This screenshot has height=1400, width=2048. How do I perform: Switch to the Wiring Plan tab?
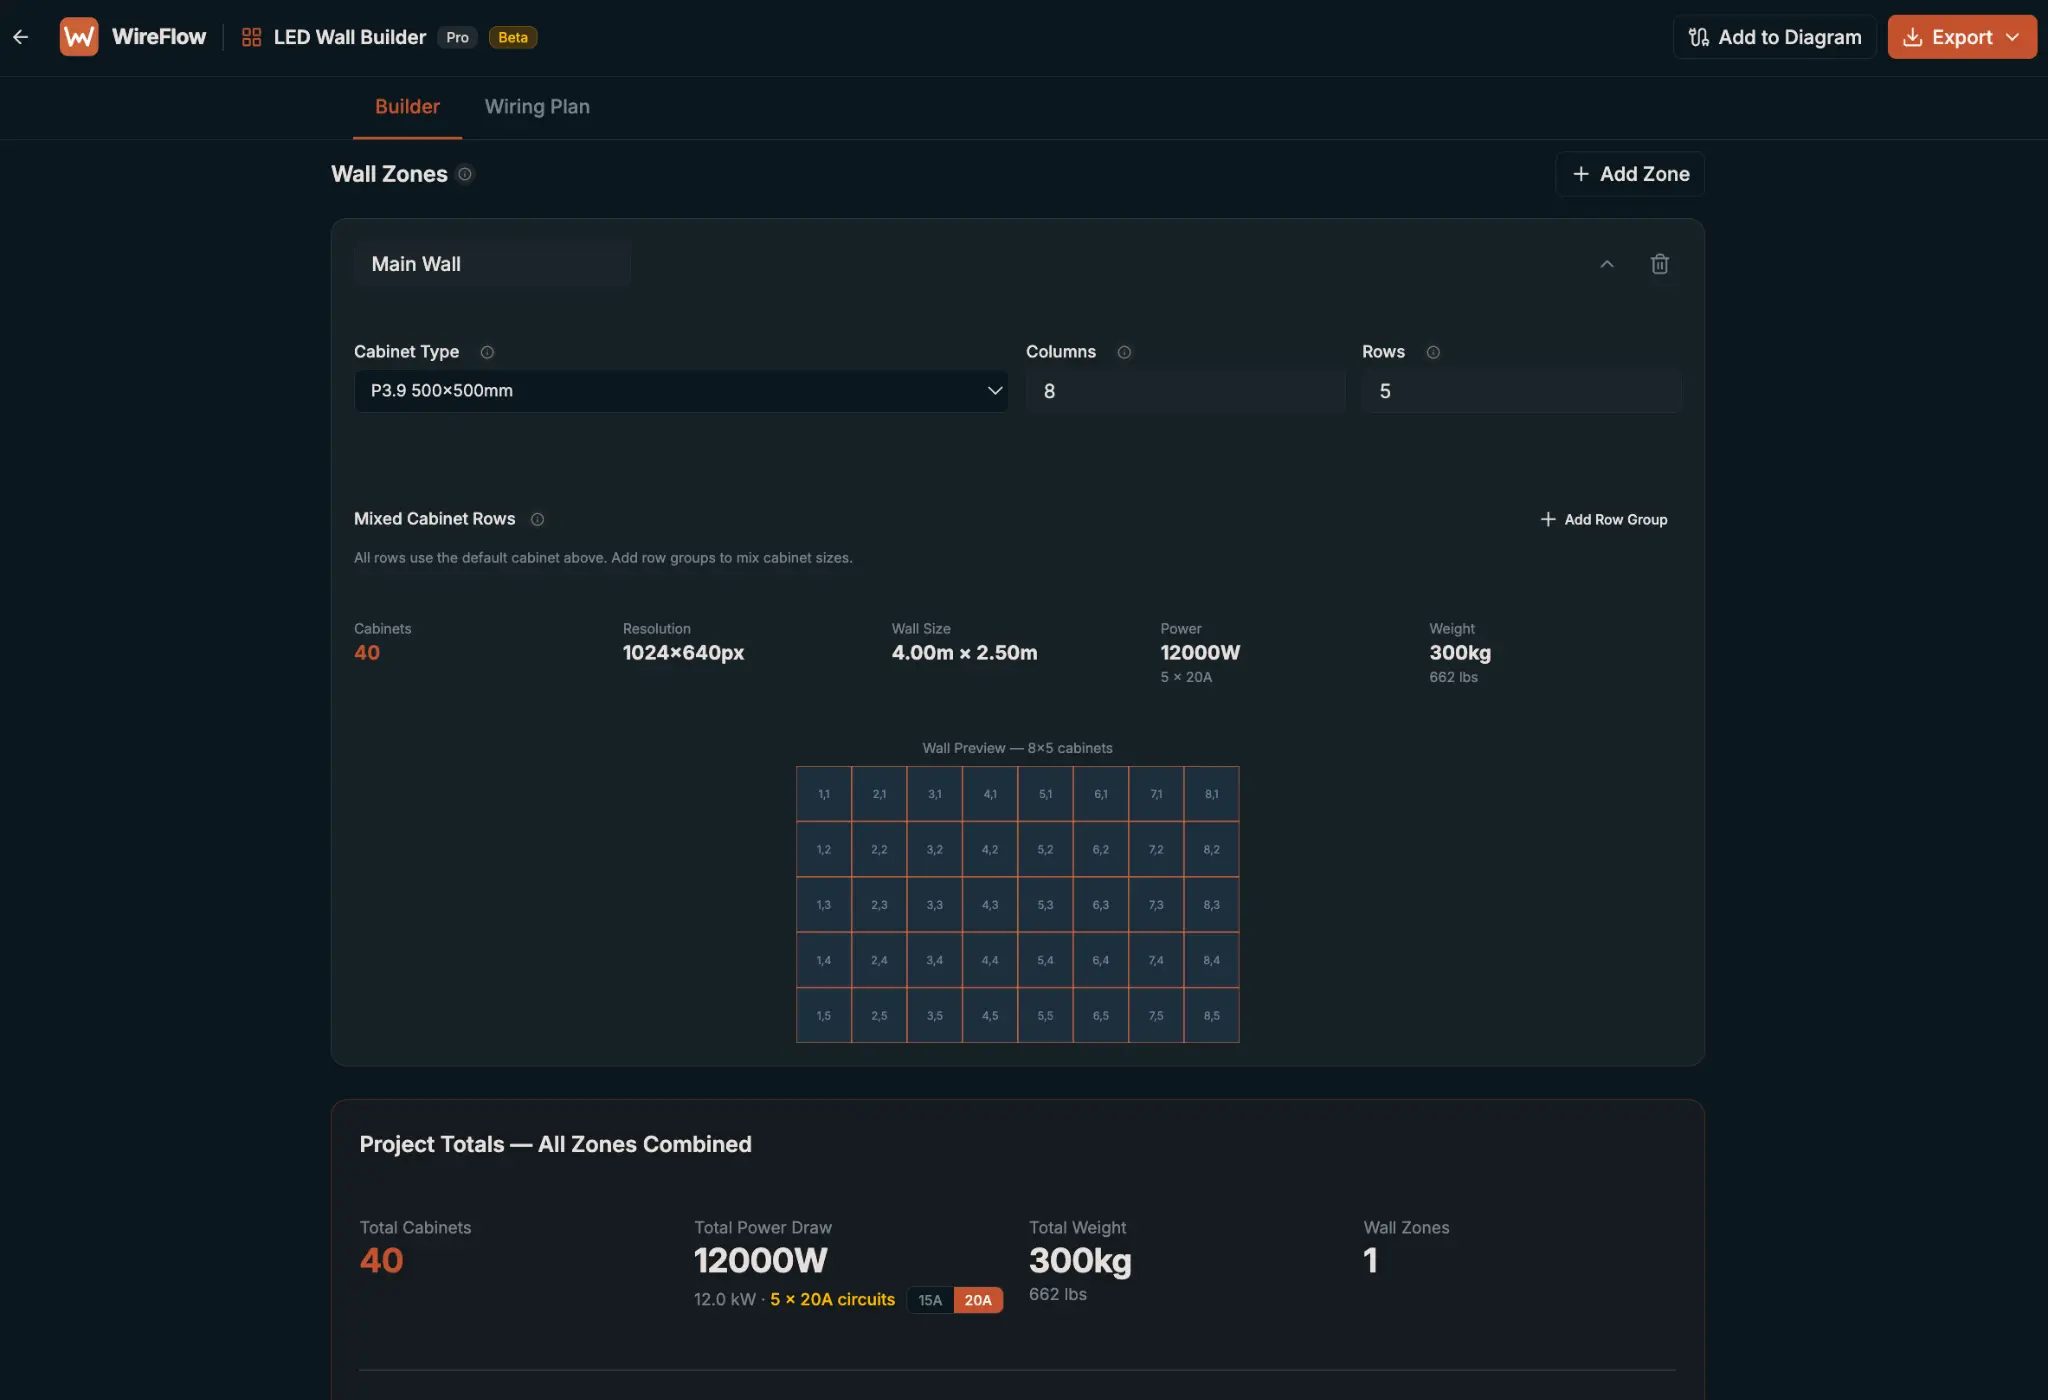[x=537, y=107]
